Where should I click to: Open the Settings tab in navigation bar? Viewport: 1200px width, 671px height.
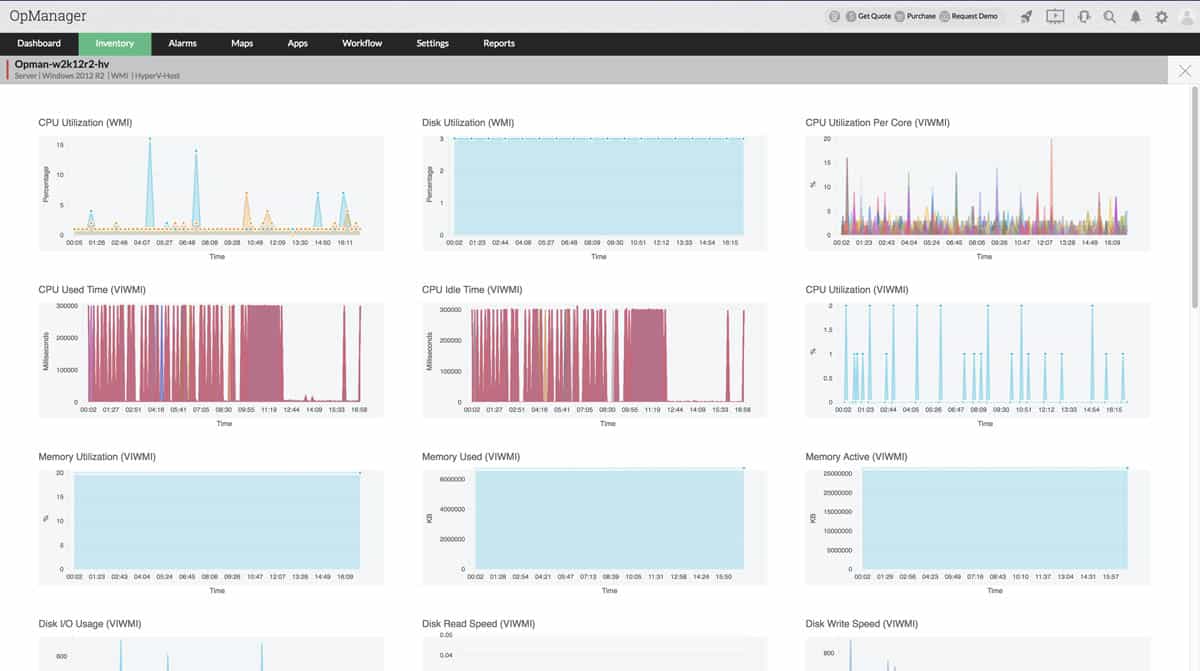433,43
